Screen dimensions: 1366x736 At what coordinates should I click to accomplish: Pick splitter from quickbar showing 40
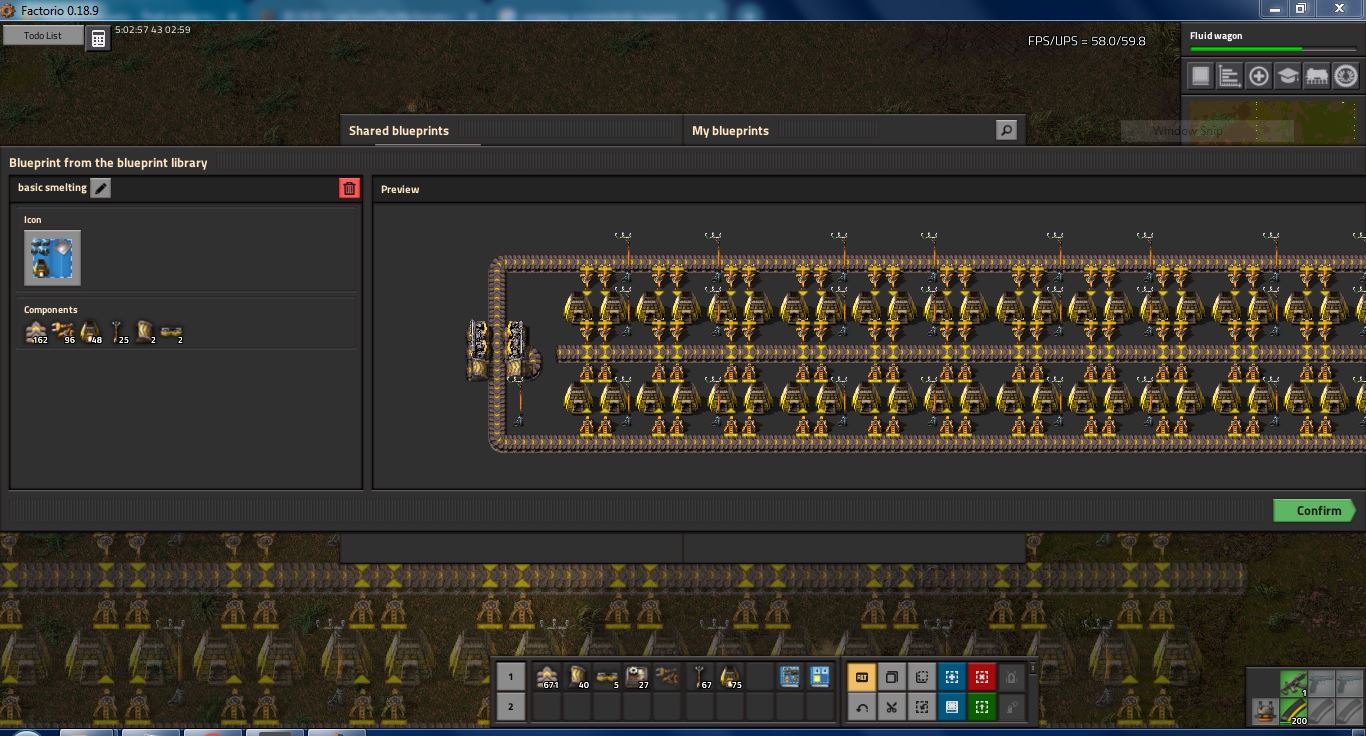(x=577, y=677)
